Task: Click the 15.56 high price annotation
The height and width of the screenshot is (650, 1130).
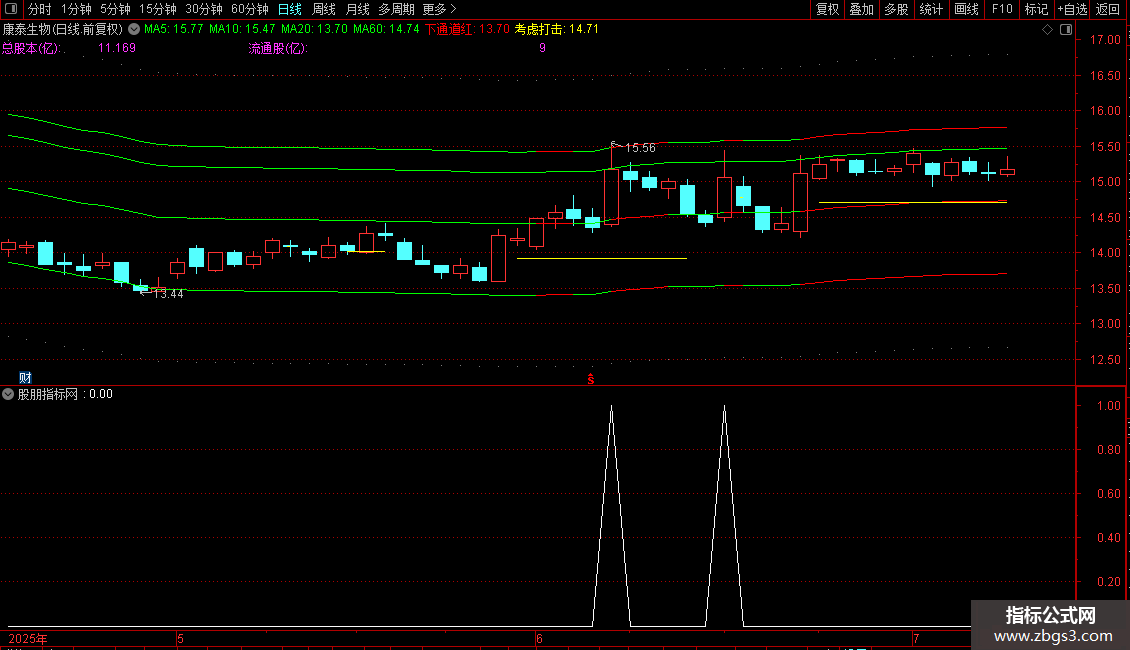Action: point(640,148)
